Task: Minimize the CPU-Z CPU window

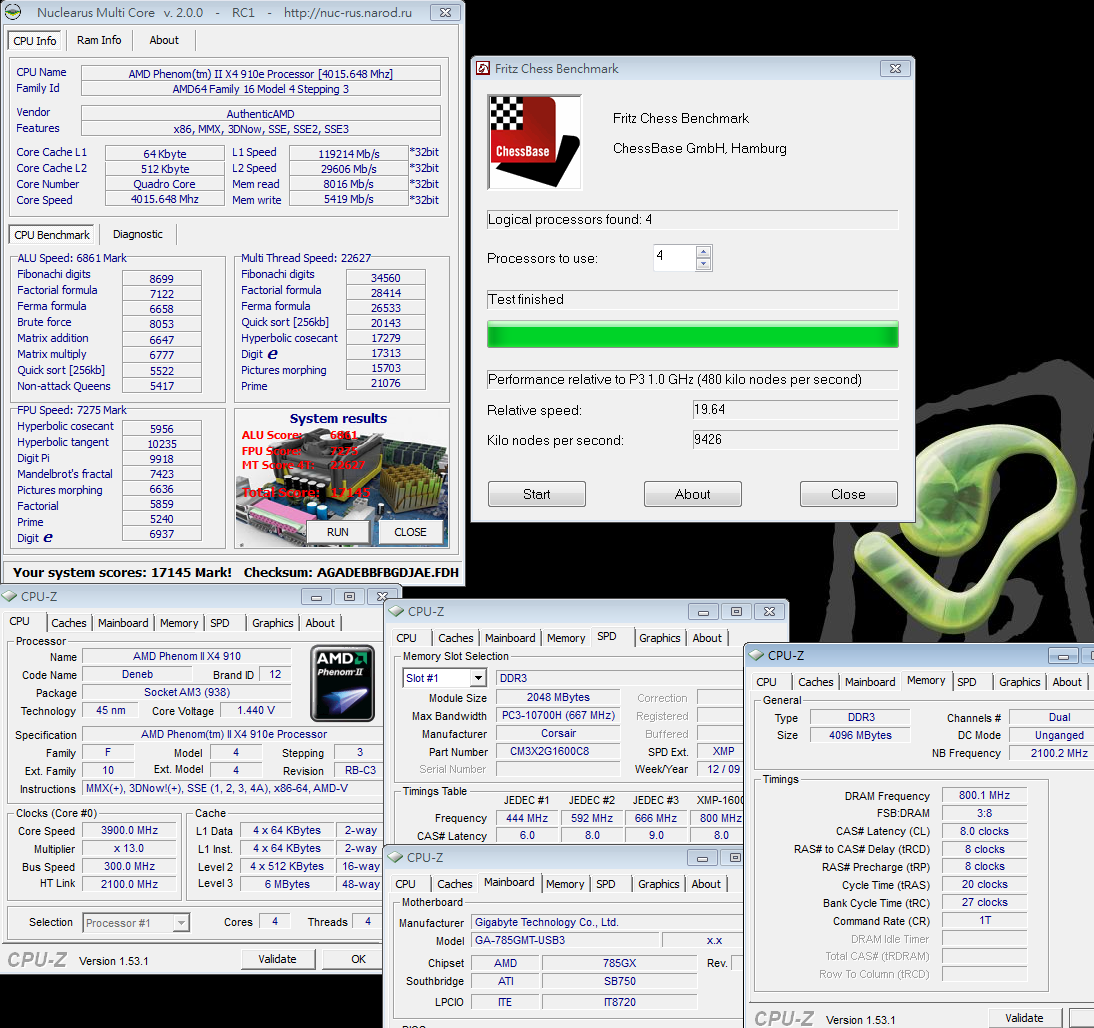Action: click(x=317, y=597)
